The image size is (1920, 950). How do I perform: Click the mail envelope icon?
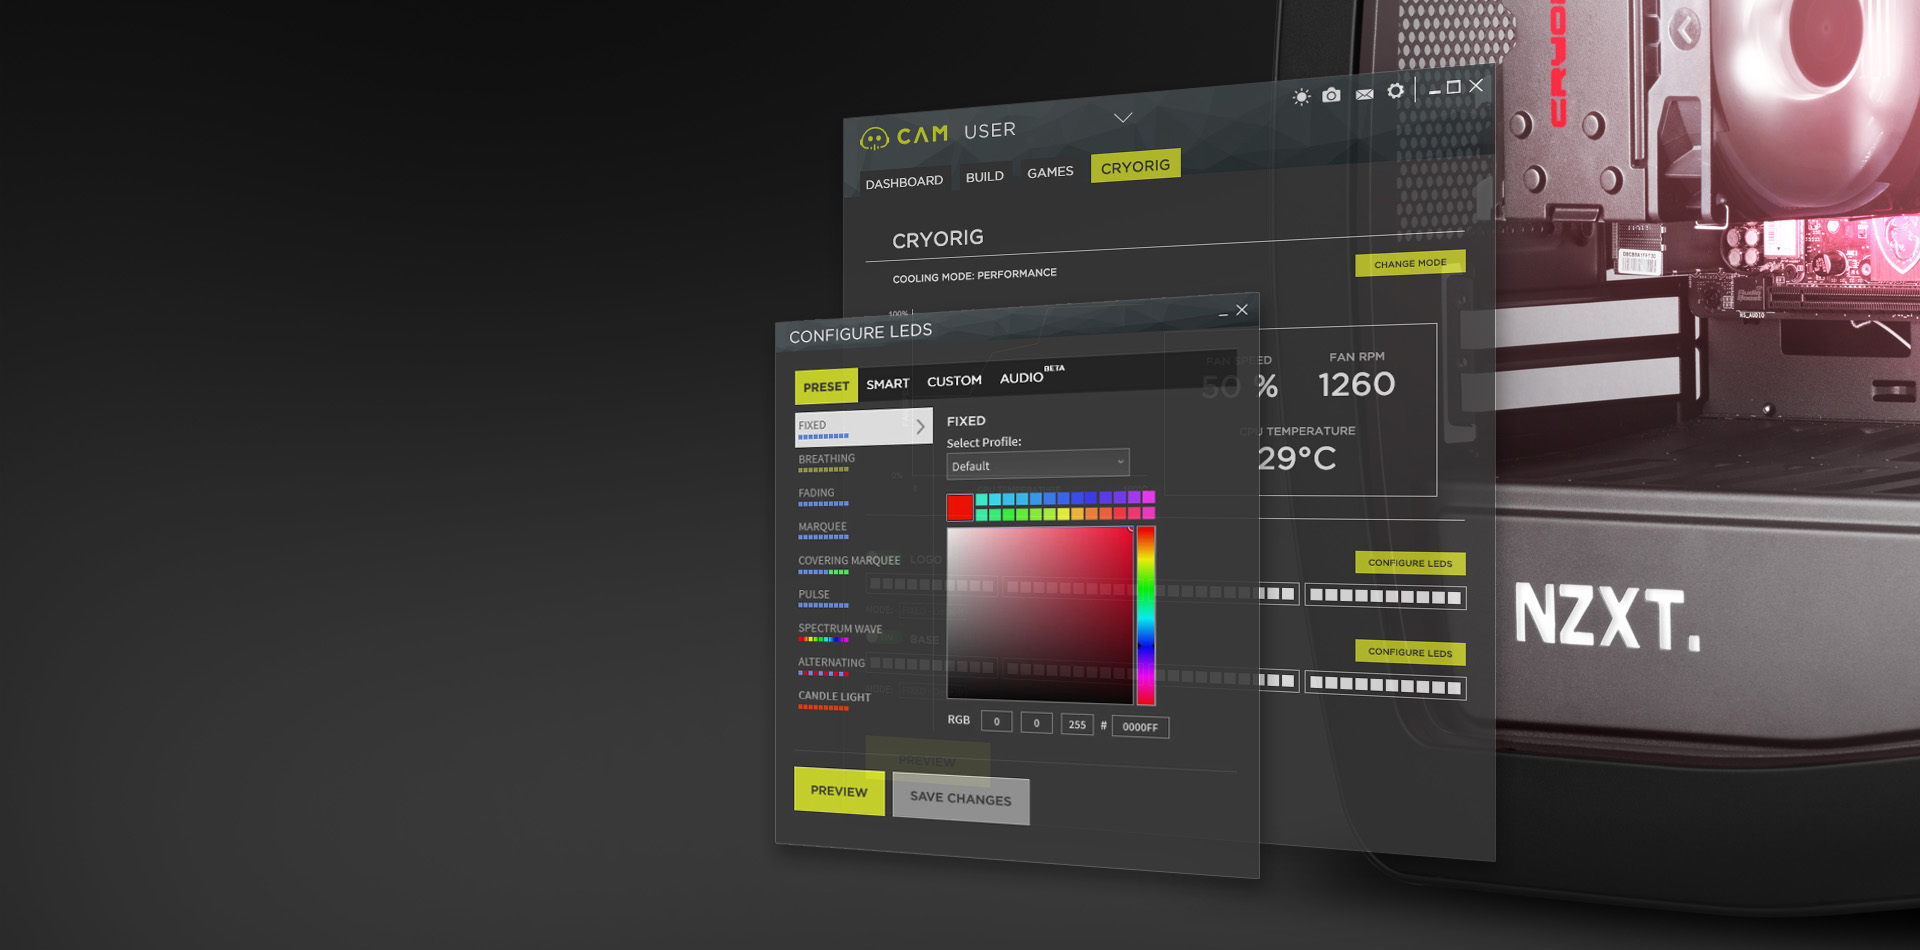(1364, 94)
